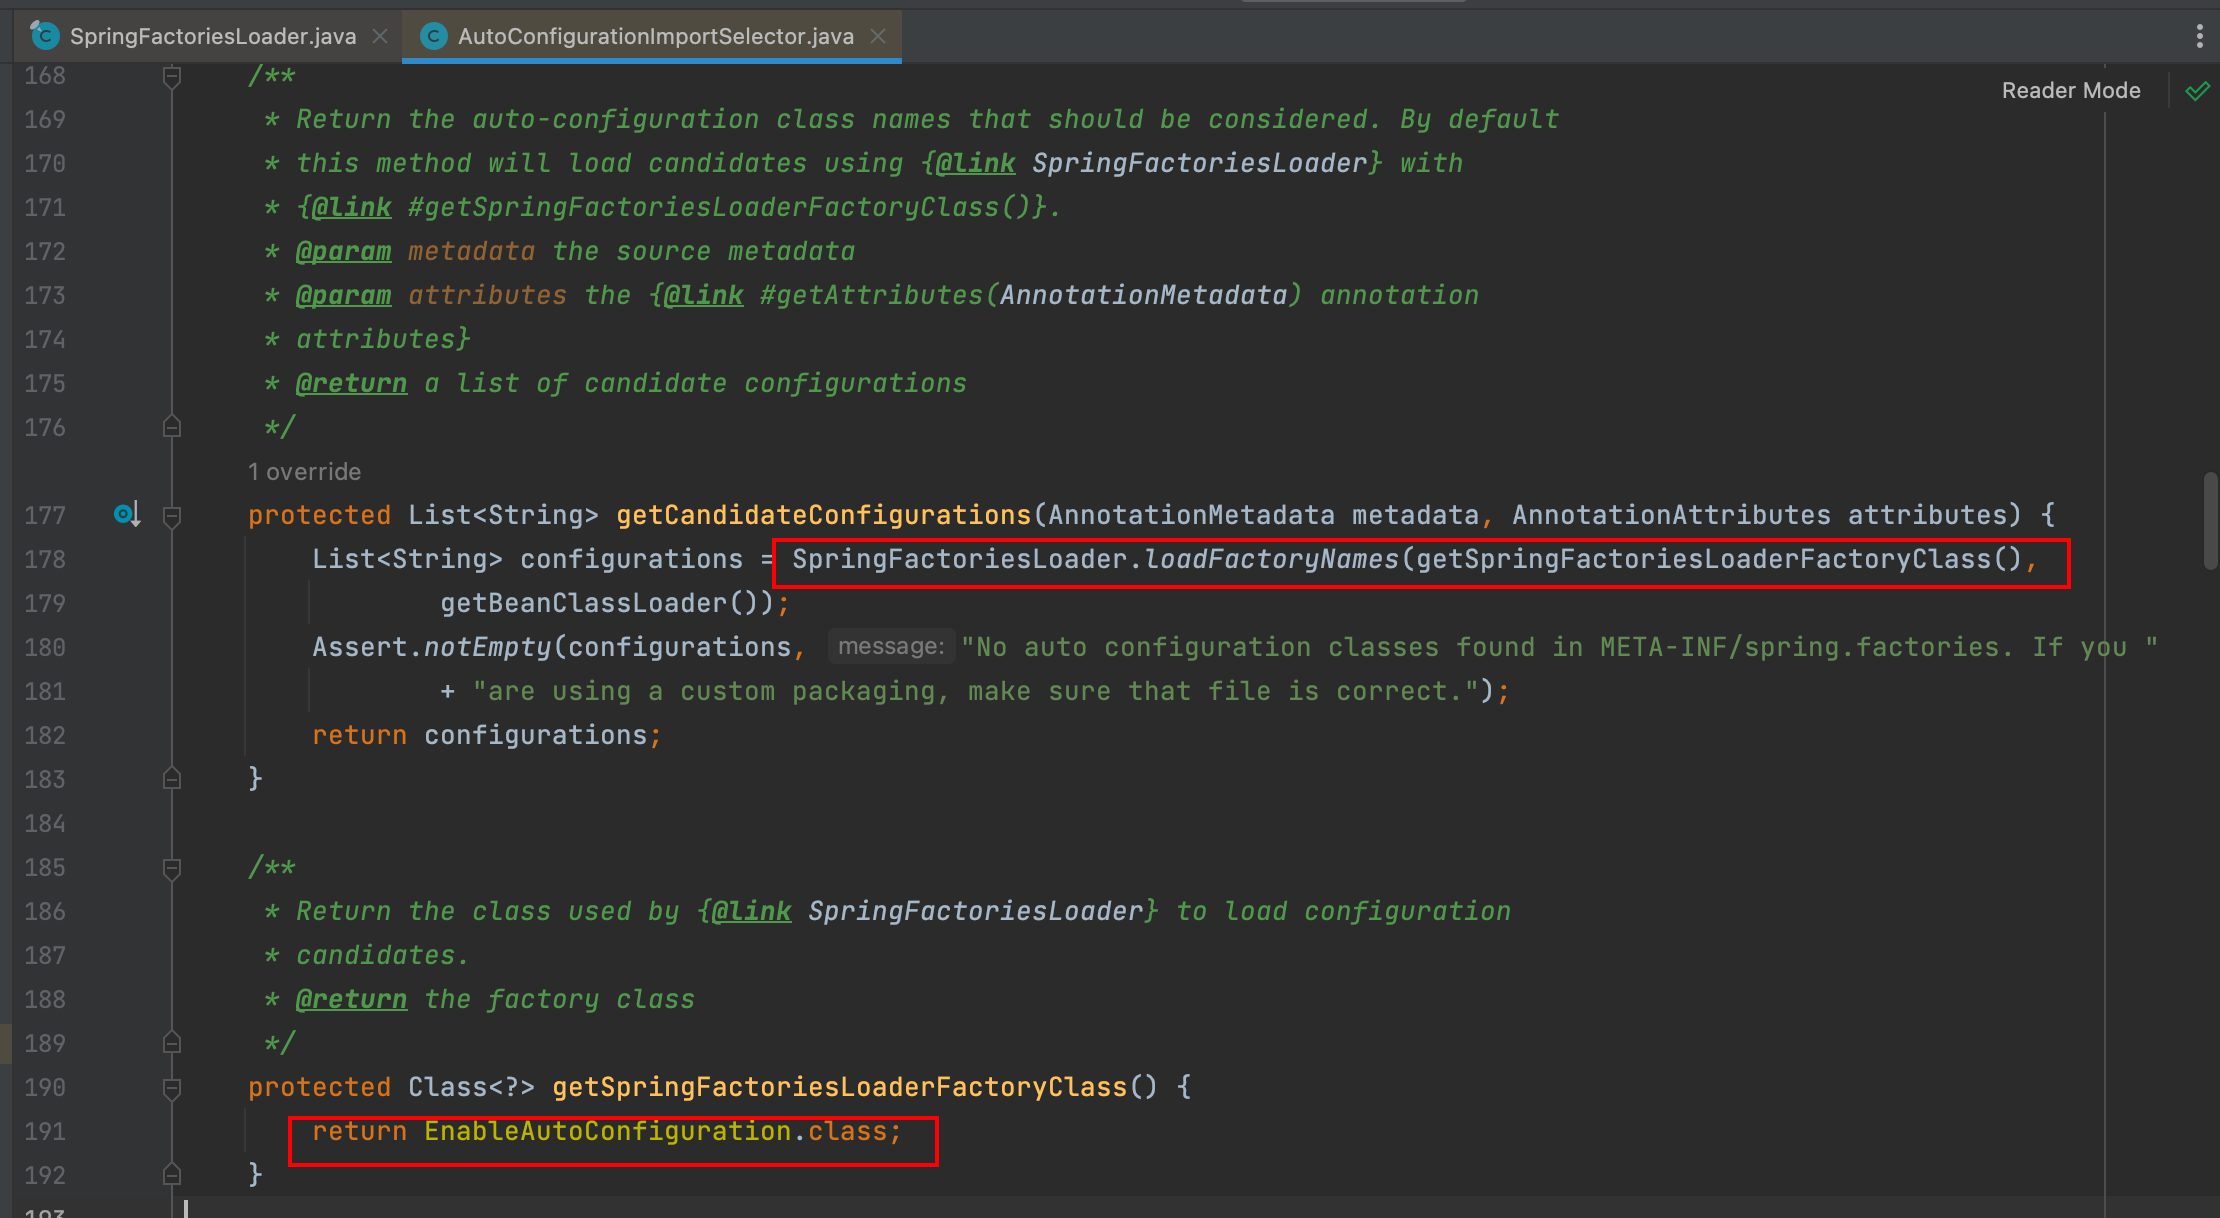Collapse the Javadoc comment at line 168
This screenshot has height=1218, width=2220.
pyautogui.click(x=172, y=76)
